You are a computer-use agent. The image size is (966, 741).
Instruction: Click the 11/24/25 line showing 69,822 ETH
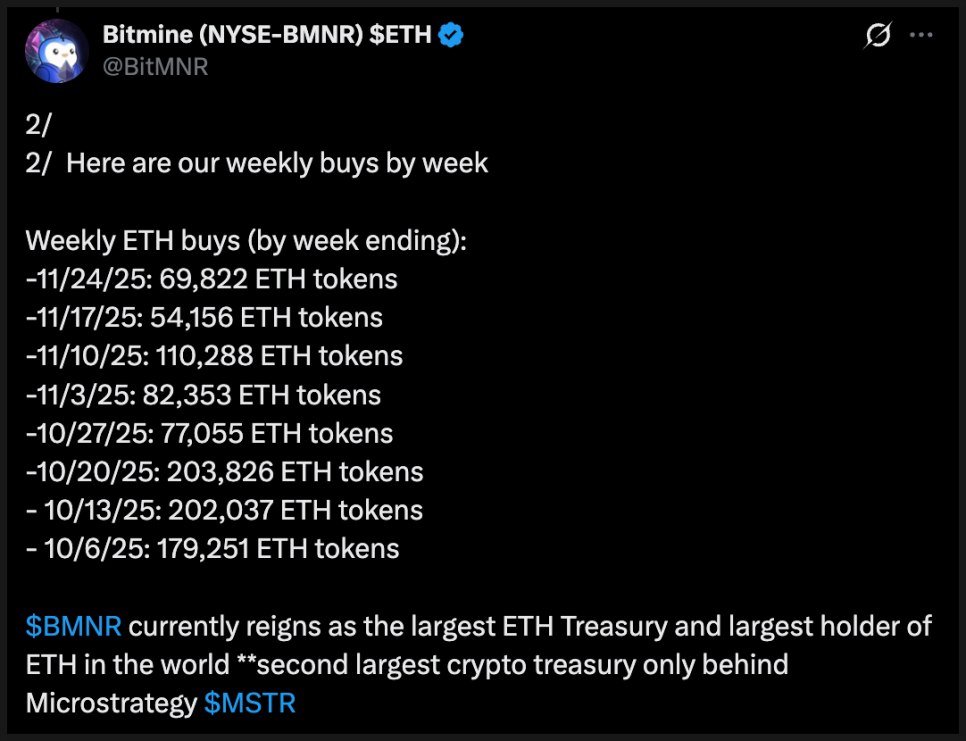coord(212,279)
